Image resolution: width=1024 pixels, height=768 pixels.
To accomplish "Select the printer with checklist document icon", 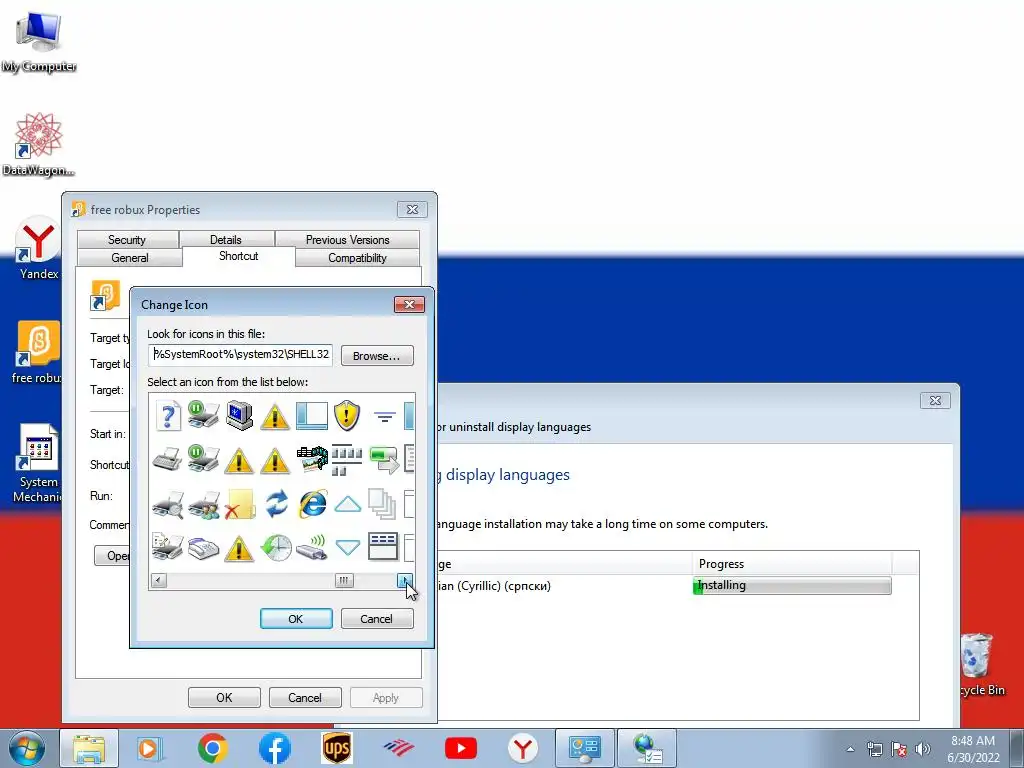I will [x=168, y=547].
